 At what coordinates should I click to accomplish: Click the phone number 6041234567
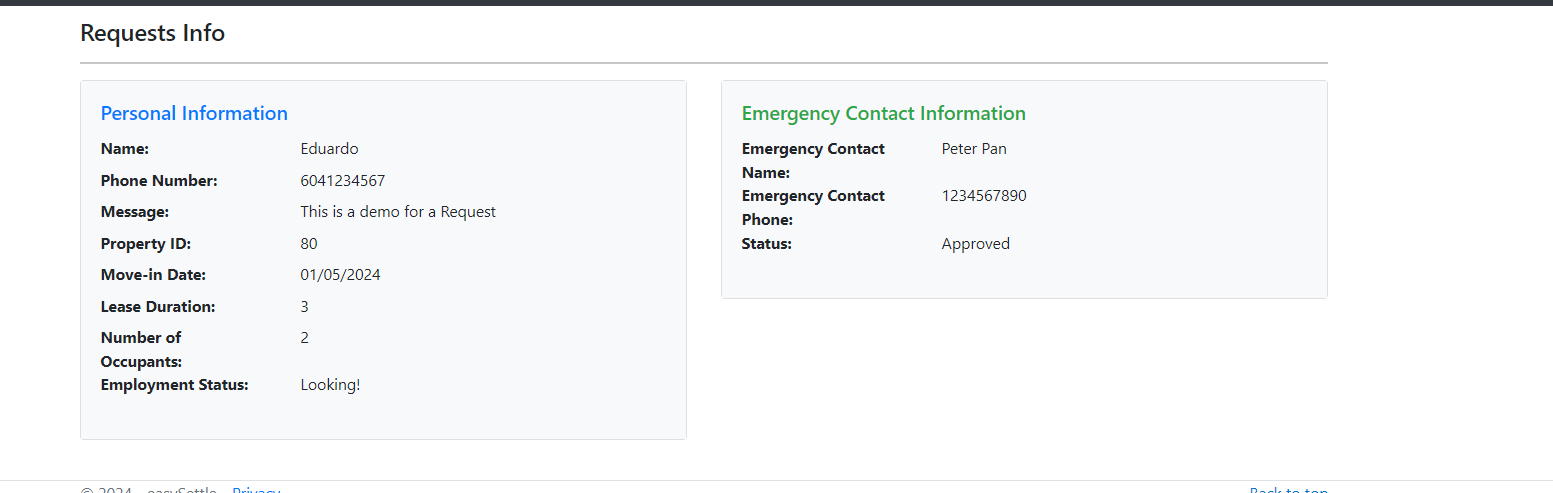click(x=342, y=181)
